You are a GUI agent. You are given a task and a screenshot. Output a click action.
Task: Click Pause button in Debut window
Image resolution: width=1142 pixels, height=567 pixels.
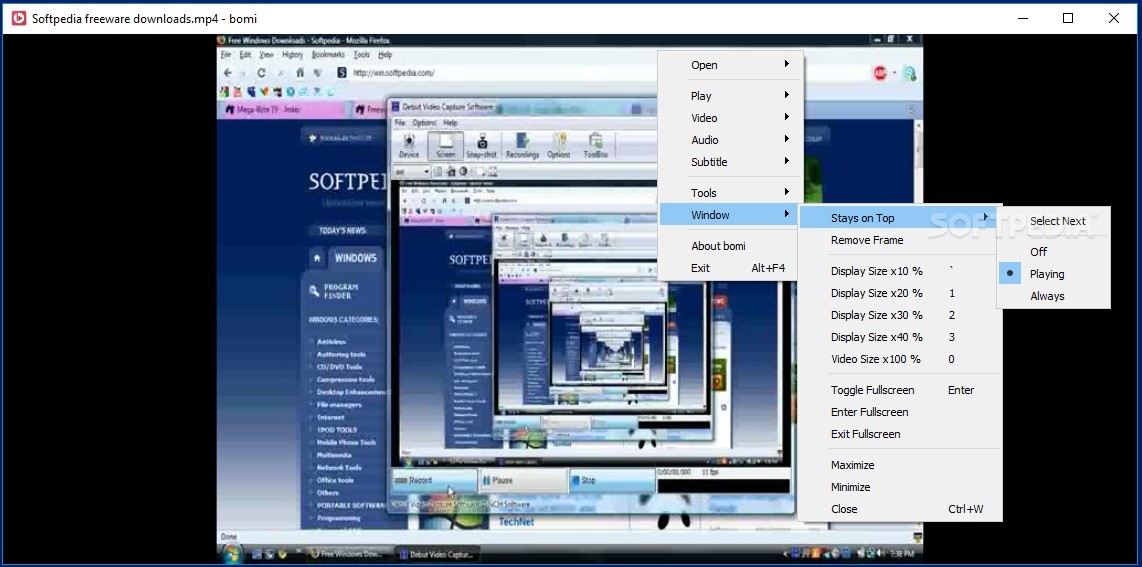point(523,480)
